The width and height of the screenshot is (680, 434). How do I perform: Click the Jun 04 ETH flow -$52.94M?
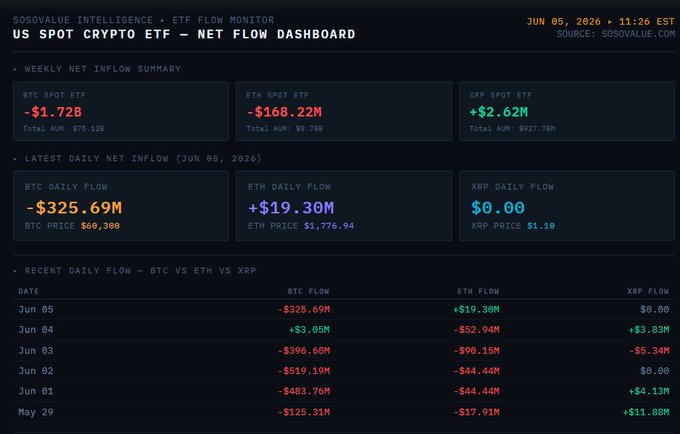[x=476, y=330]
